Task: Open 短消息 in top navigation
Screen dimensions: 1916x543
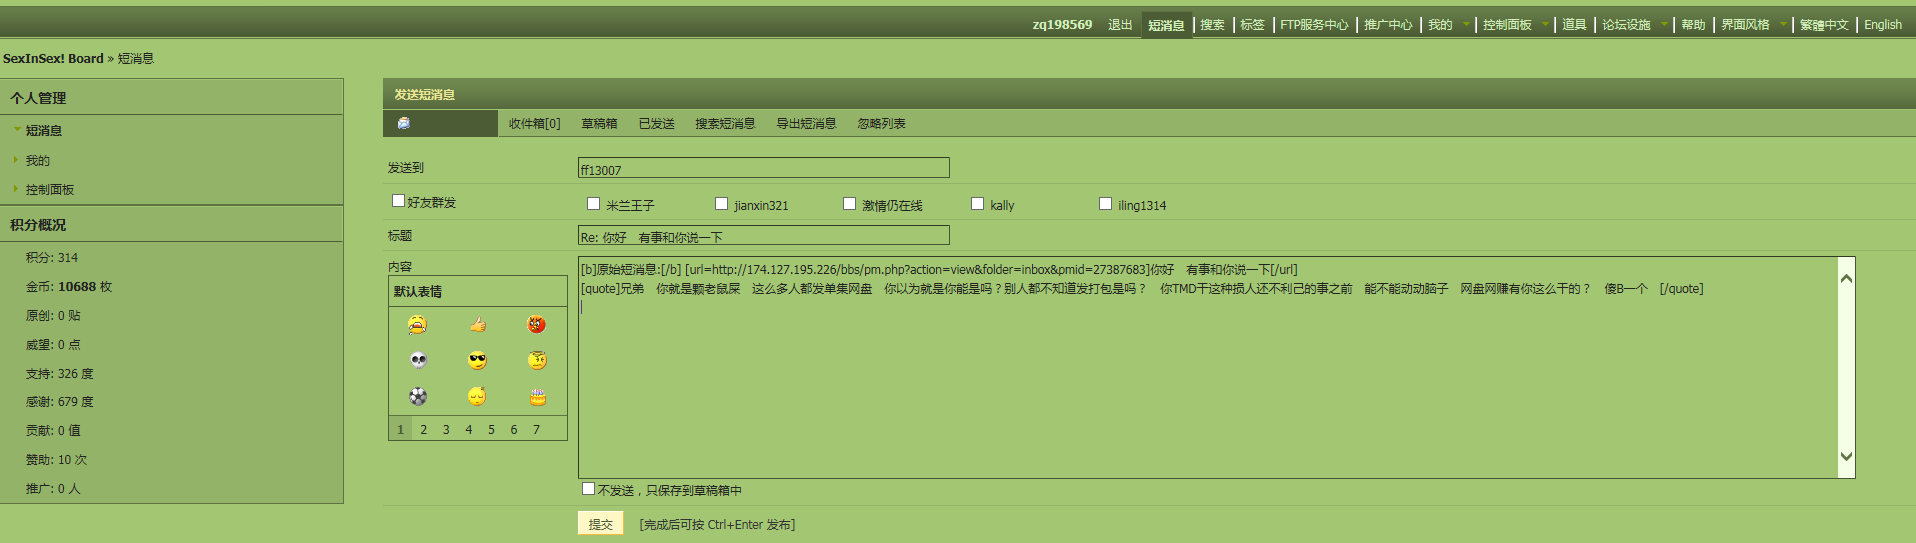Action: pos(1166,25)
